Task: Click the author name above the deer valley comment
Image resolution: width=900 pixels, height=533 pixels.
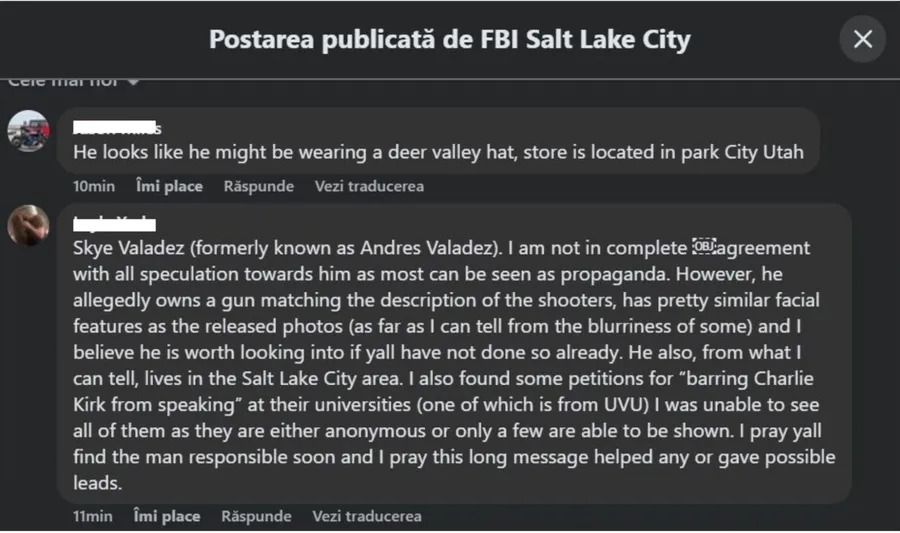Action: (x=118, y=128)
